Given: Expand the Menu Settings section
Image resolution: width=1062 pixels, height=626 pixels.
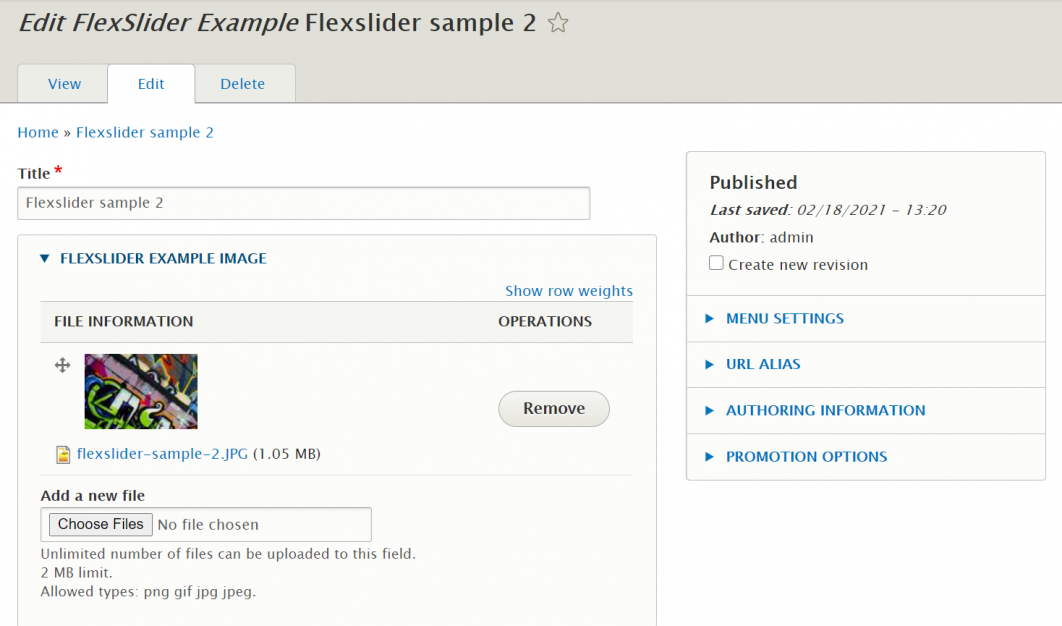Looking at the screenshot, I should pos(784,318).
